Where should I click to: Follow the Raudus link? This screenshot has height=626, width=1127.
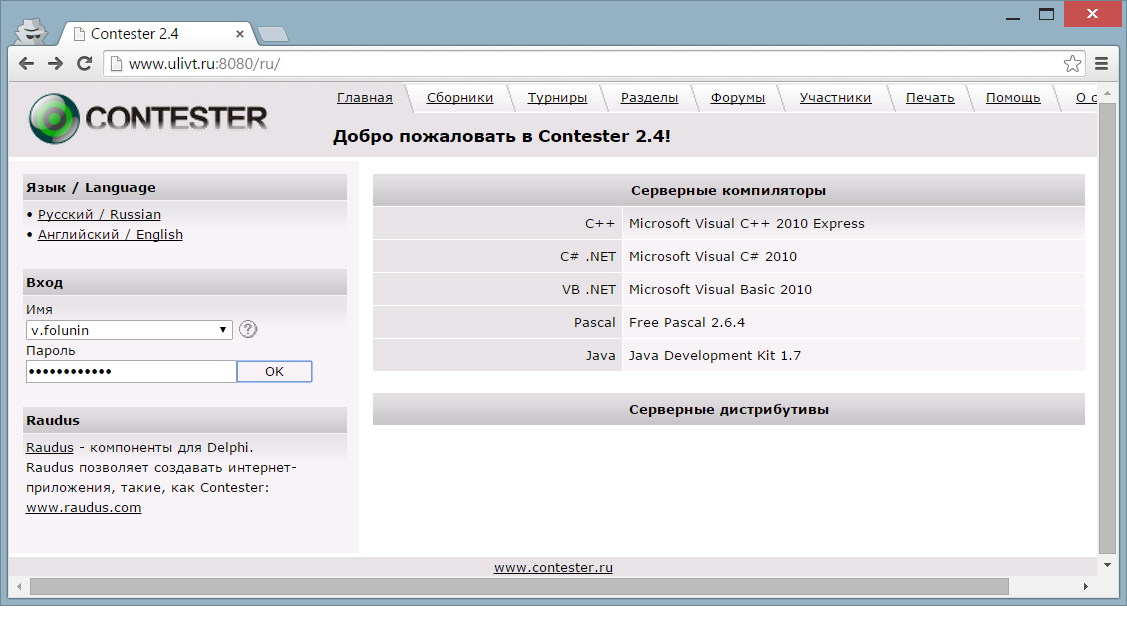coord(50,447)
